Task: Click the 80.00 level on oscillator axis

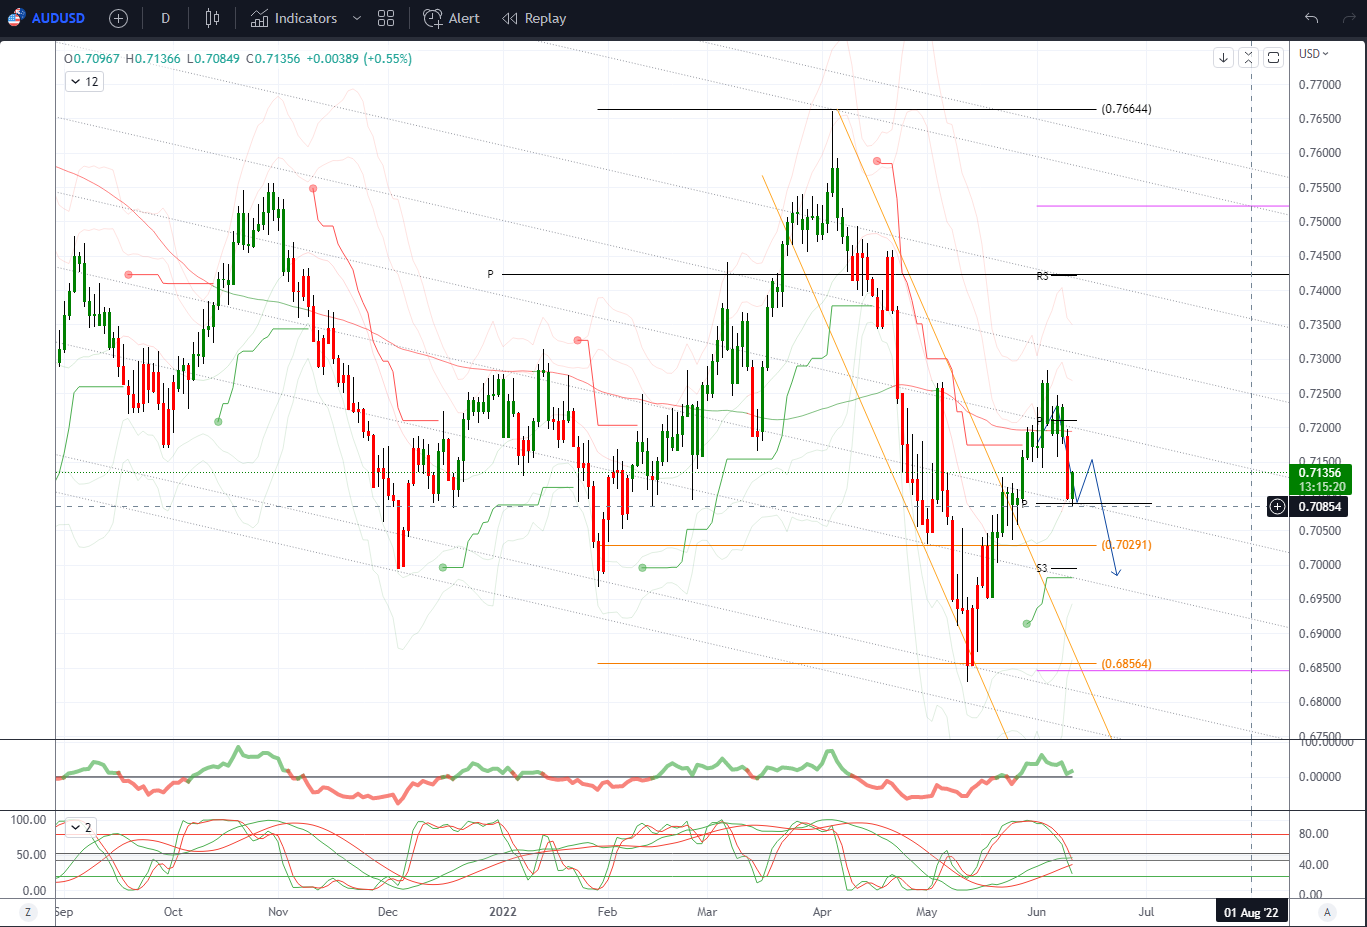Action: click(1313, 834)
